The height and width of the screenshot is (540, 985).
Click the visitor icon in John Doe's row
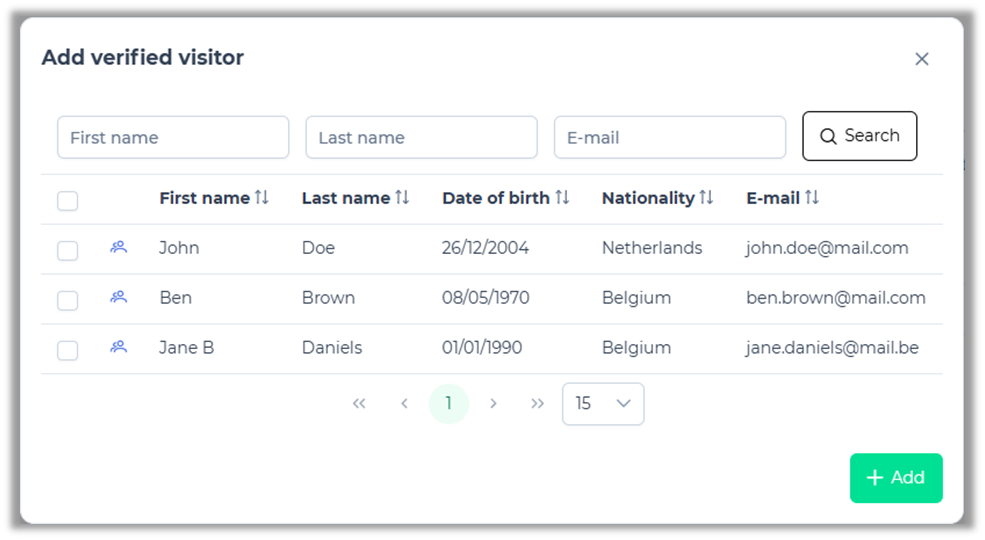click(x=119, y=247)
